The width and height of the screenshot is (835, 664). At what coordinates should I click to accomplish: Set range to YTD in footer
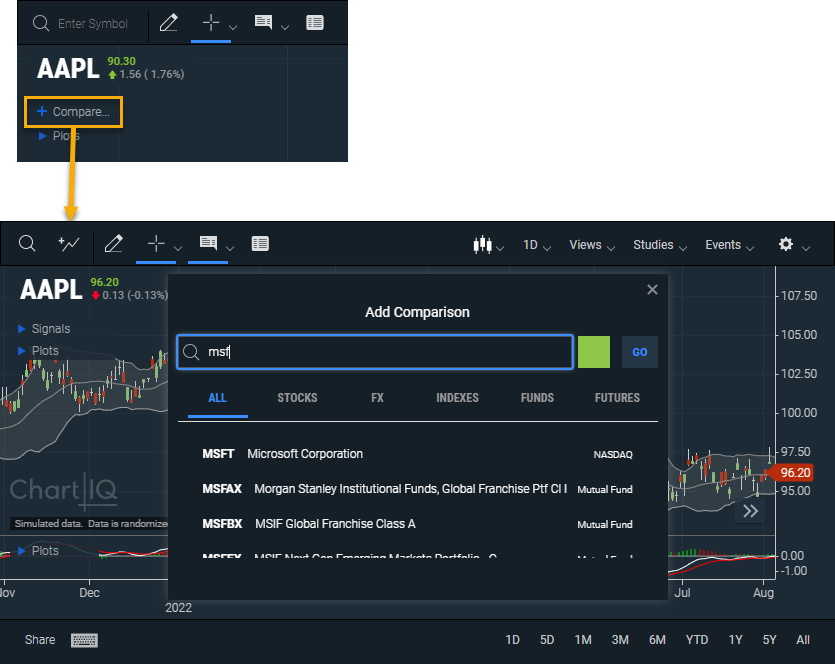[697, 640]
